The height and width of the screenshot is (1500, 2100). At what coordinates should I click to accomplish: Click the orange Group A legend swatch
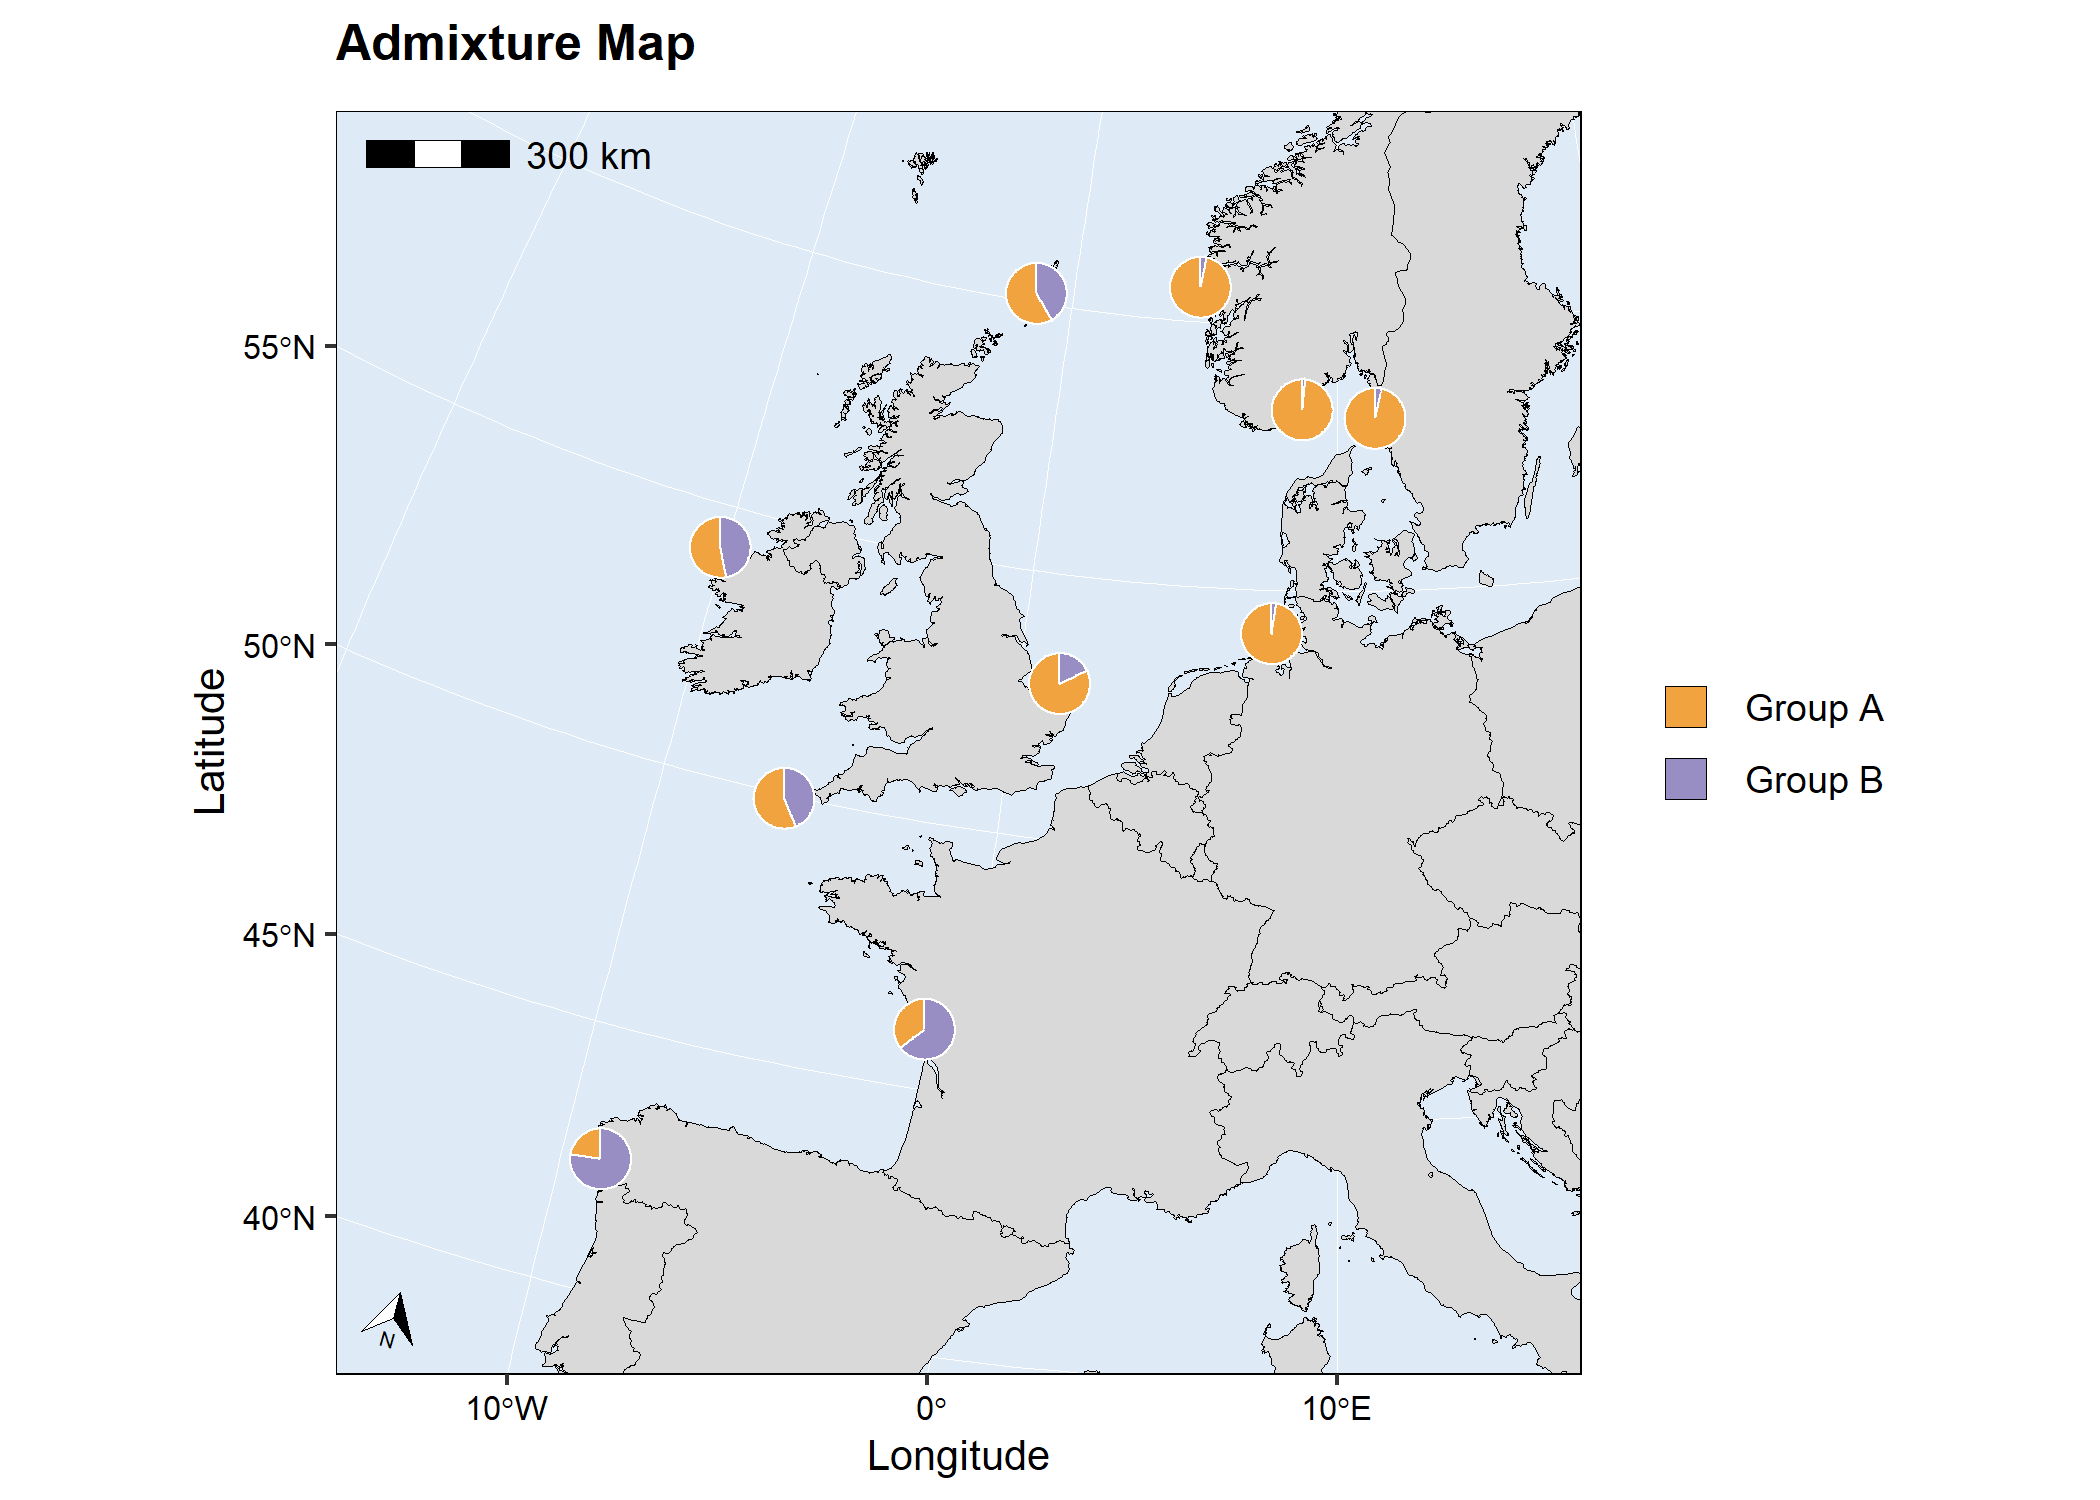click(x=1685, y=707)
